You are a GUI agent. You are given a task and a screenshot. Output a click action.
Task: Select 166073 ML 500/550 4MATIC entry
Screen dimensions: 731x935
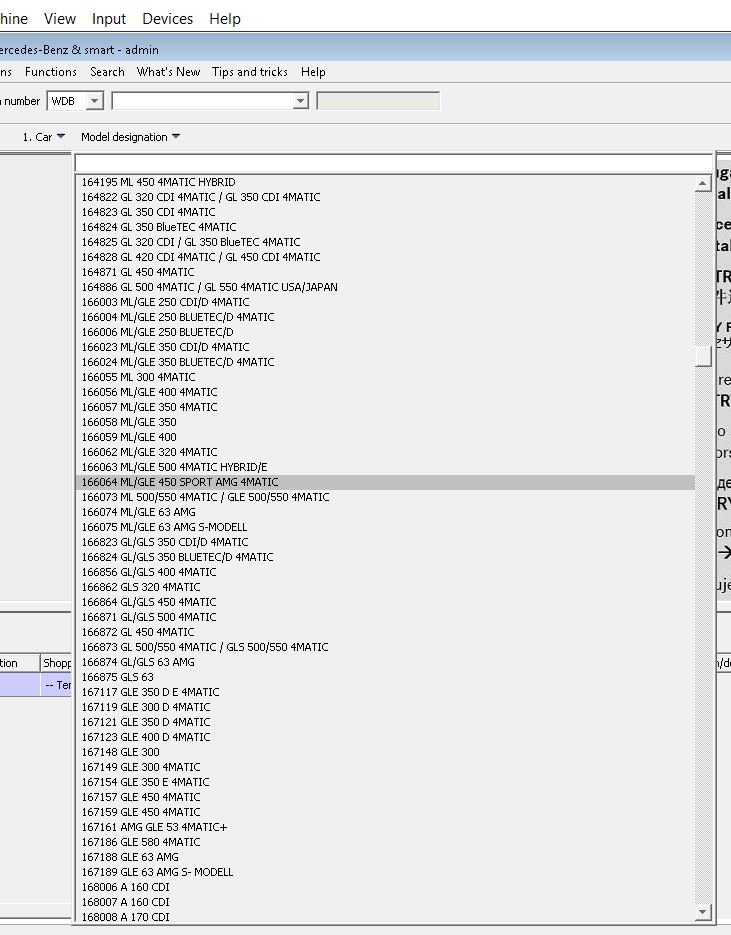pos(385,497)
